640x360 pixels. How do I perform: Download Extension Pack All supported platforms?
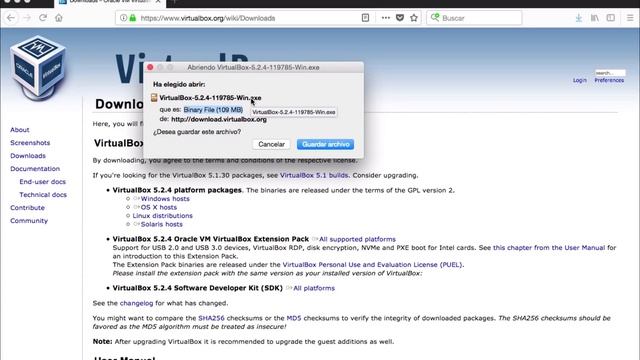click(357, 239)
